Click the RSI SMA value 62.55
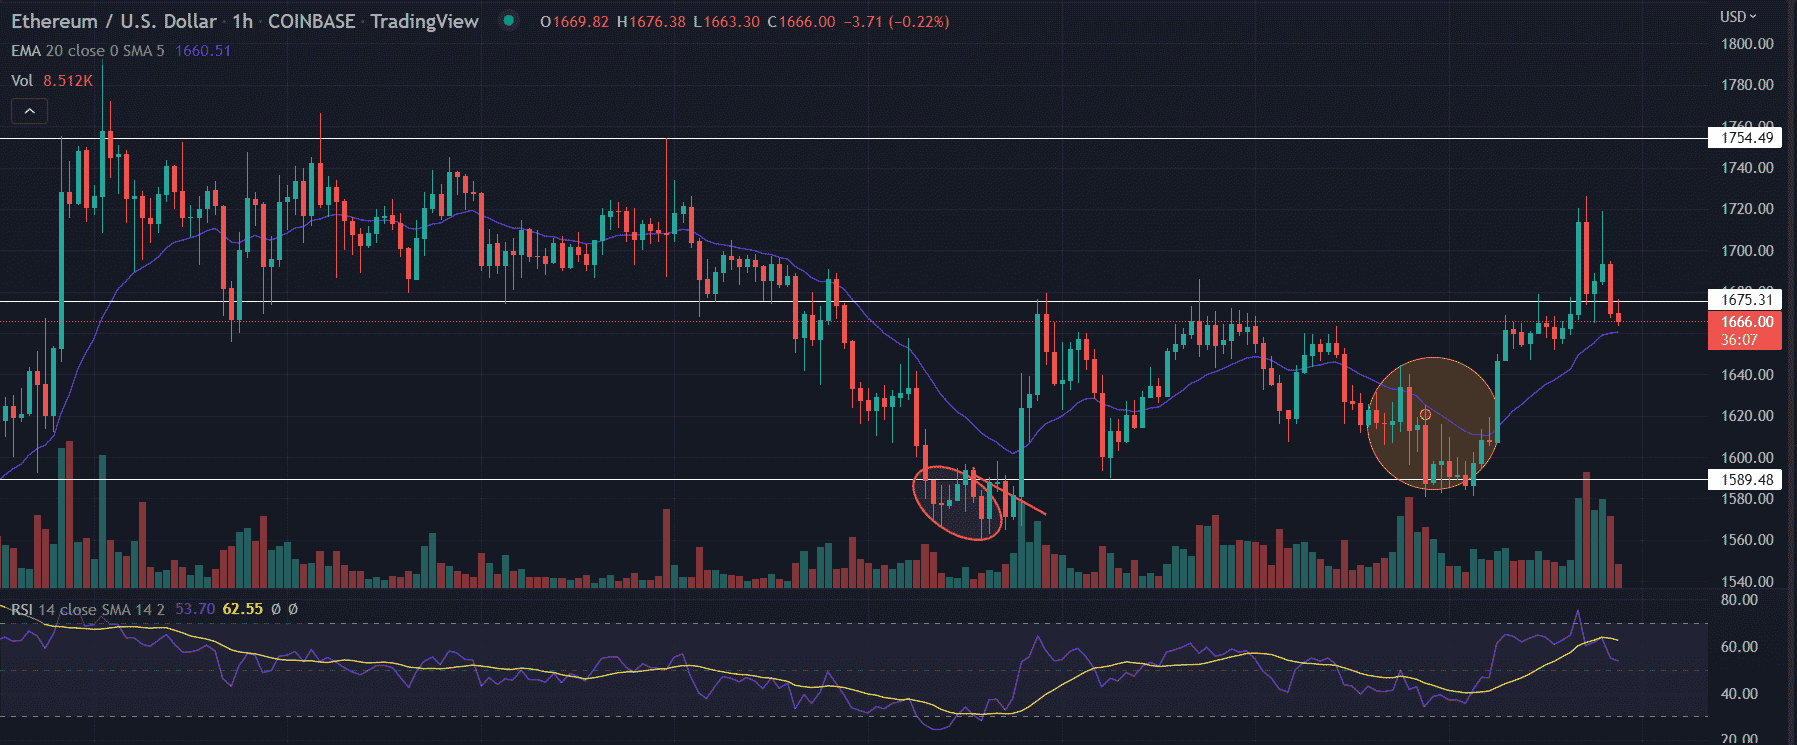Image resolution: width=1797 pixels, height=745 pixels. coord(243,609)
